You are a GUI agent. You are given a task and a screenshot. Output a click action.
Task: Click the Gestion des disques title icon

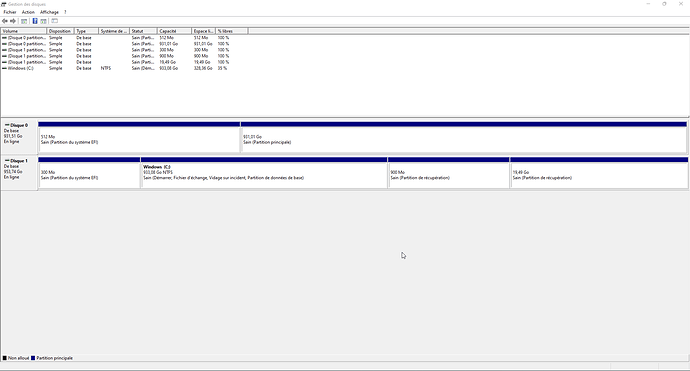4,4
